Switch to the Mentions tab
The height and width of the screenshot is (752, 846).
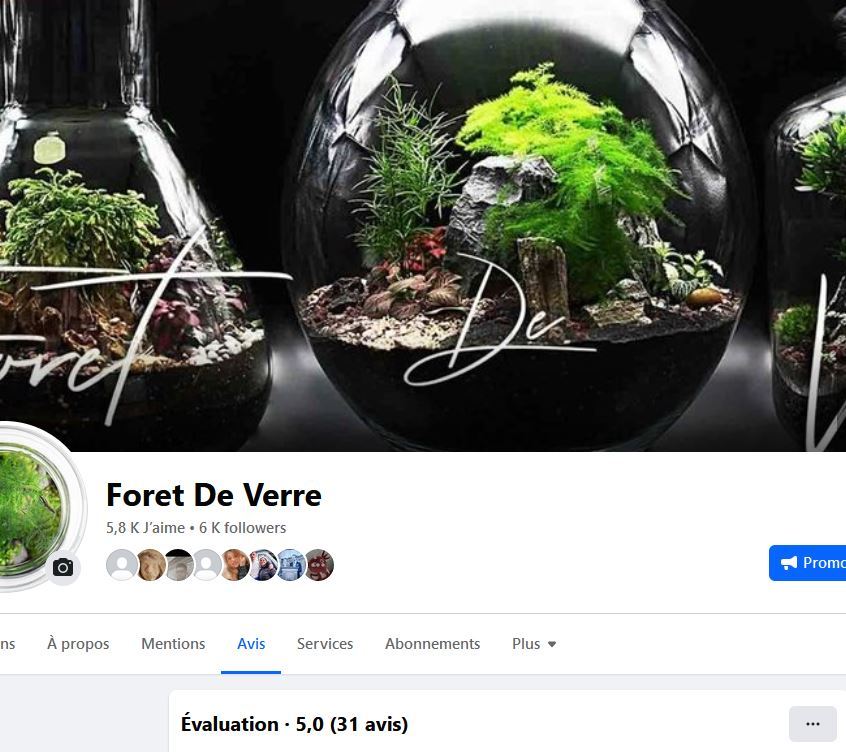pos(173,644)
